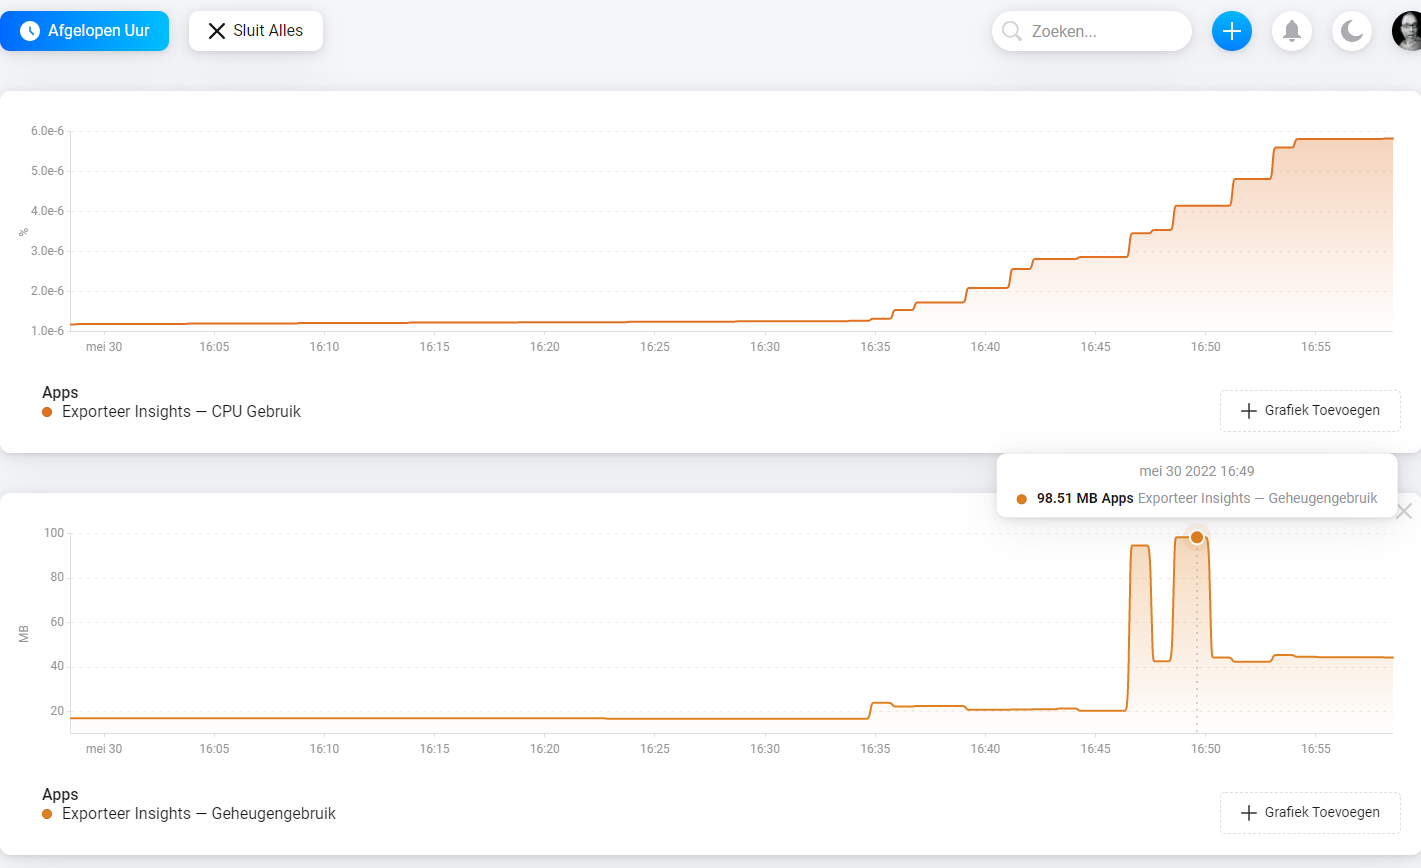Click plus icon in memory panel's Grafiek Toevoegen
The width and height of the screenshot is (1421, 868).
pos(1248,813)
